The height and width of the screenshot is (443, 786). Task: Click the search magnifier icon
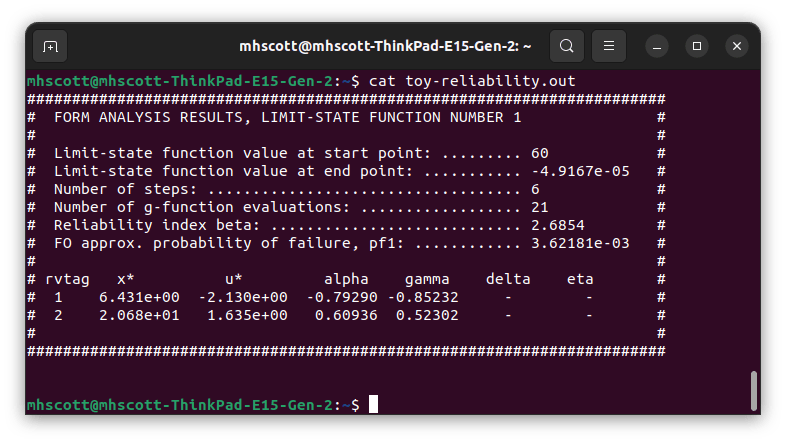point(566,46)
